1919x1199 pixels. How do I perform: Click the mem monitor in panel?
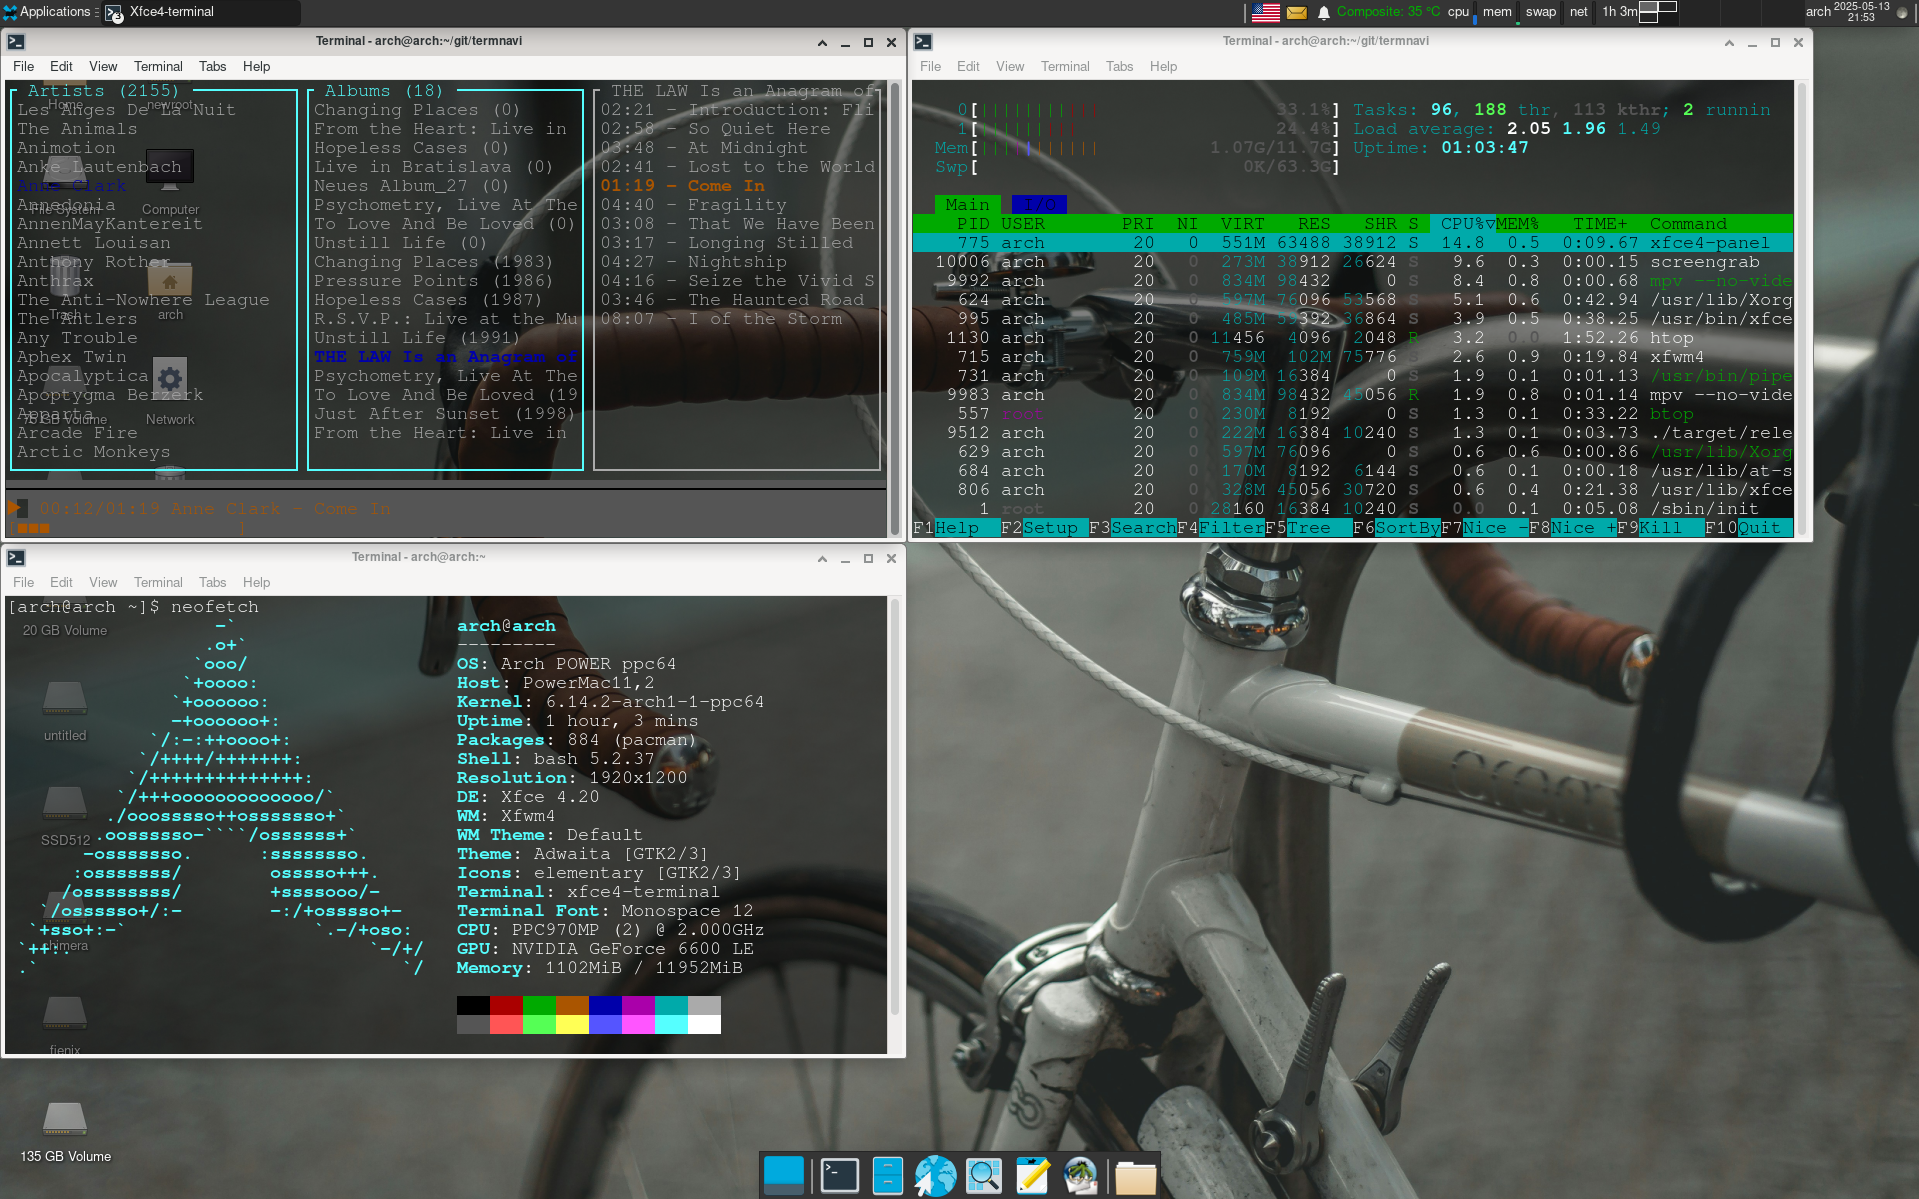pyautogui.click(x=1499, y=12)
